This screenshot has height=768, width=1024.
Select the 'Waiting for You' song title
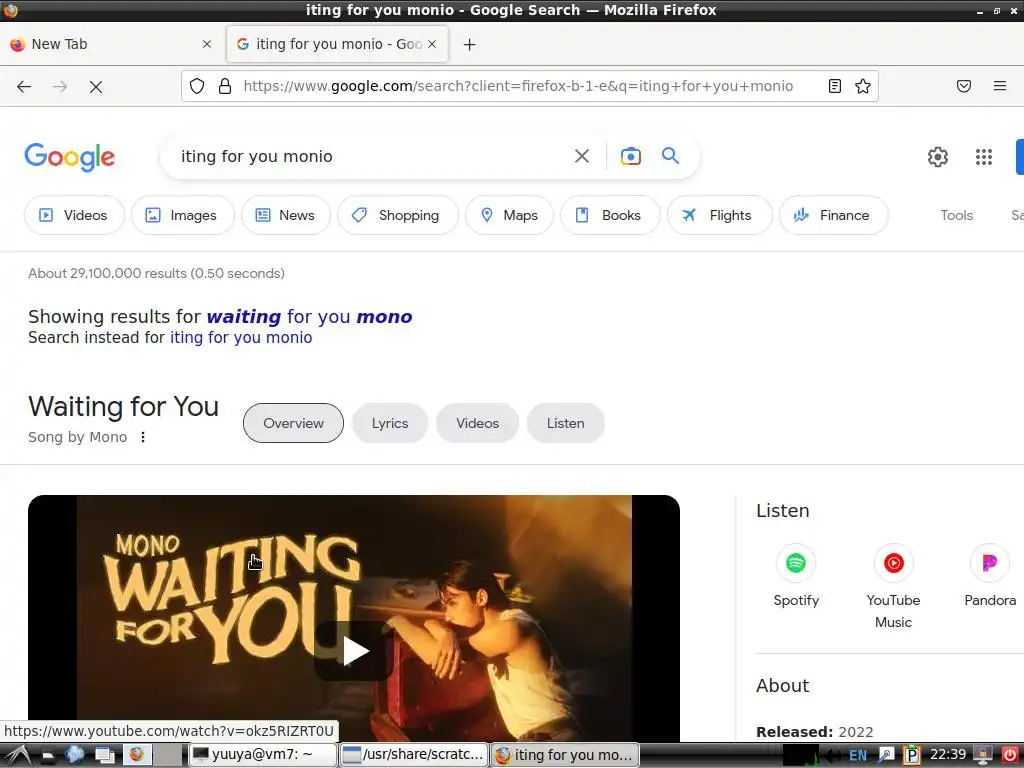123,406
